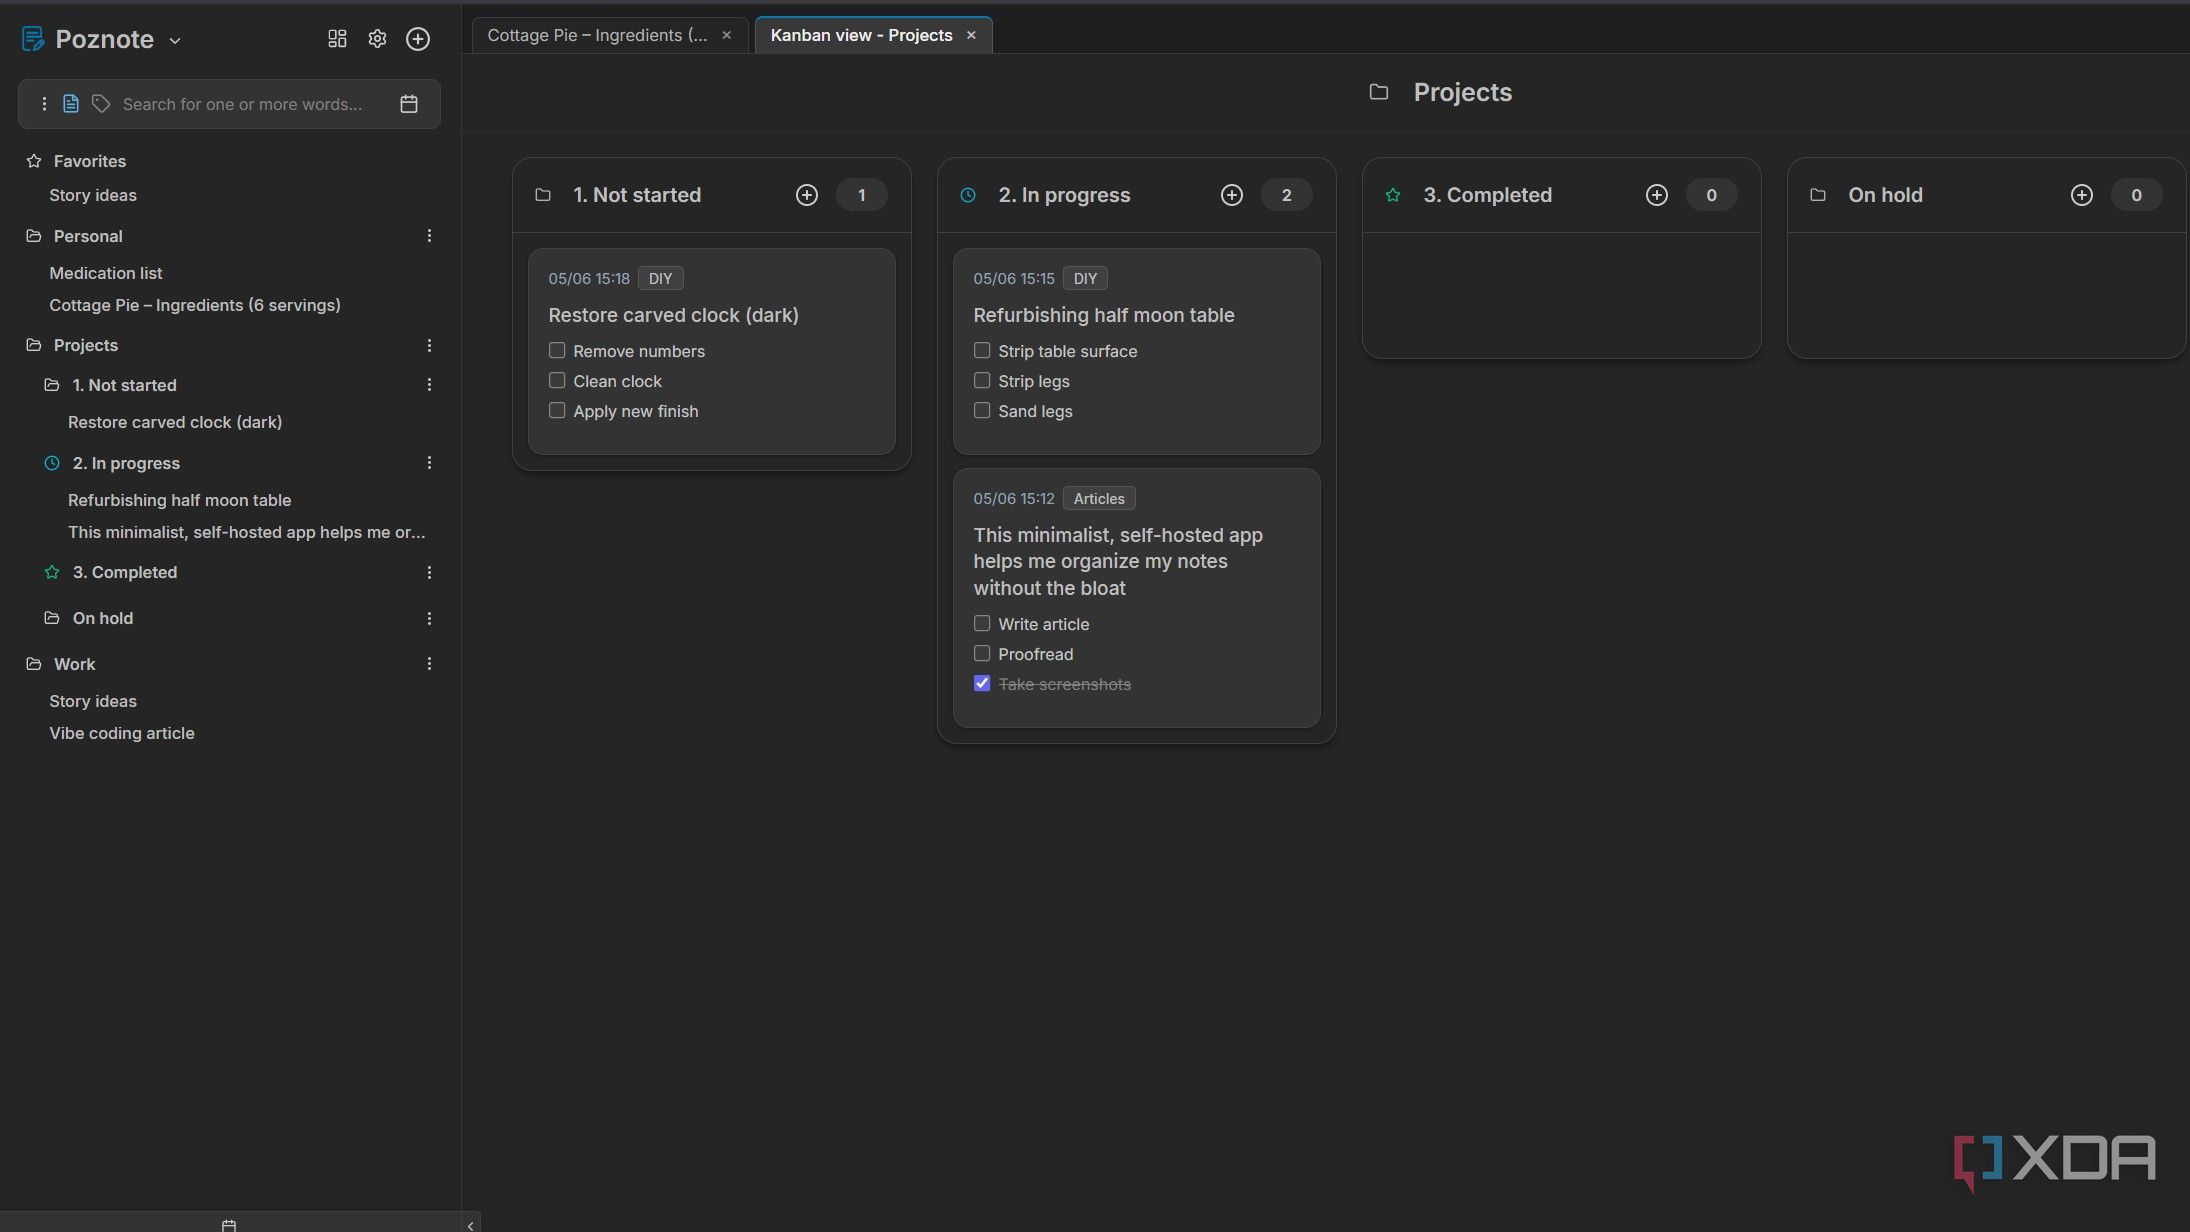Open calendar icon in search bar
Image resolution: width=2190 pixels, height=1232 pixels.
[x=409, y=104]
